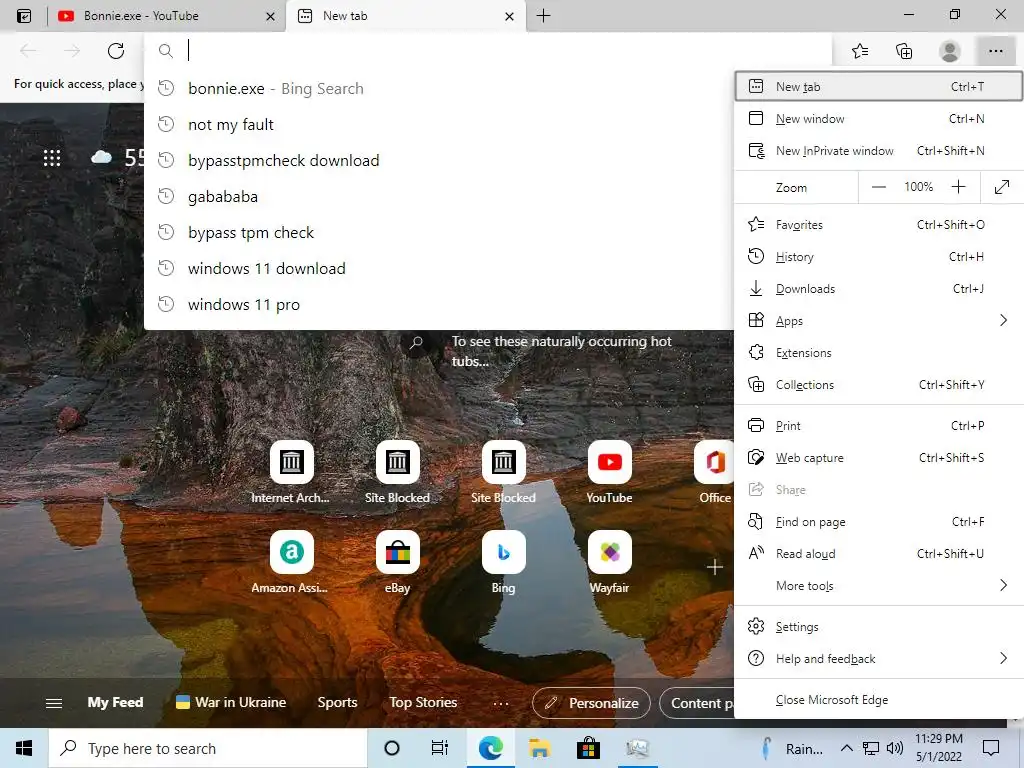1024x768 pixels.
Task: Open Collections toolbar icon
Action: coord(904,51)
